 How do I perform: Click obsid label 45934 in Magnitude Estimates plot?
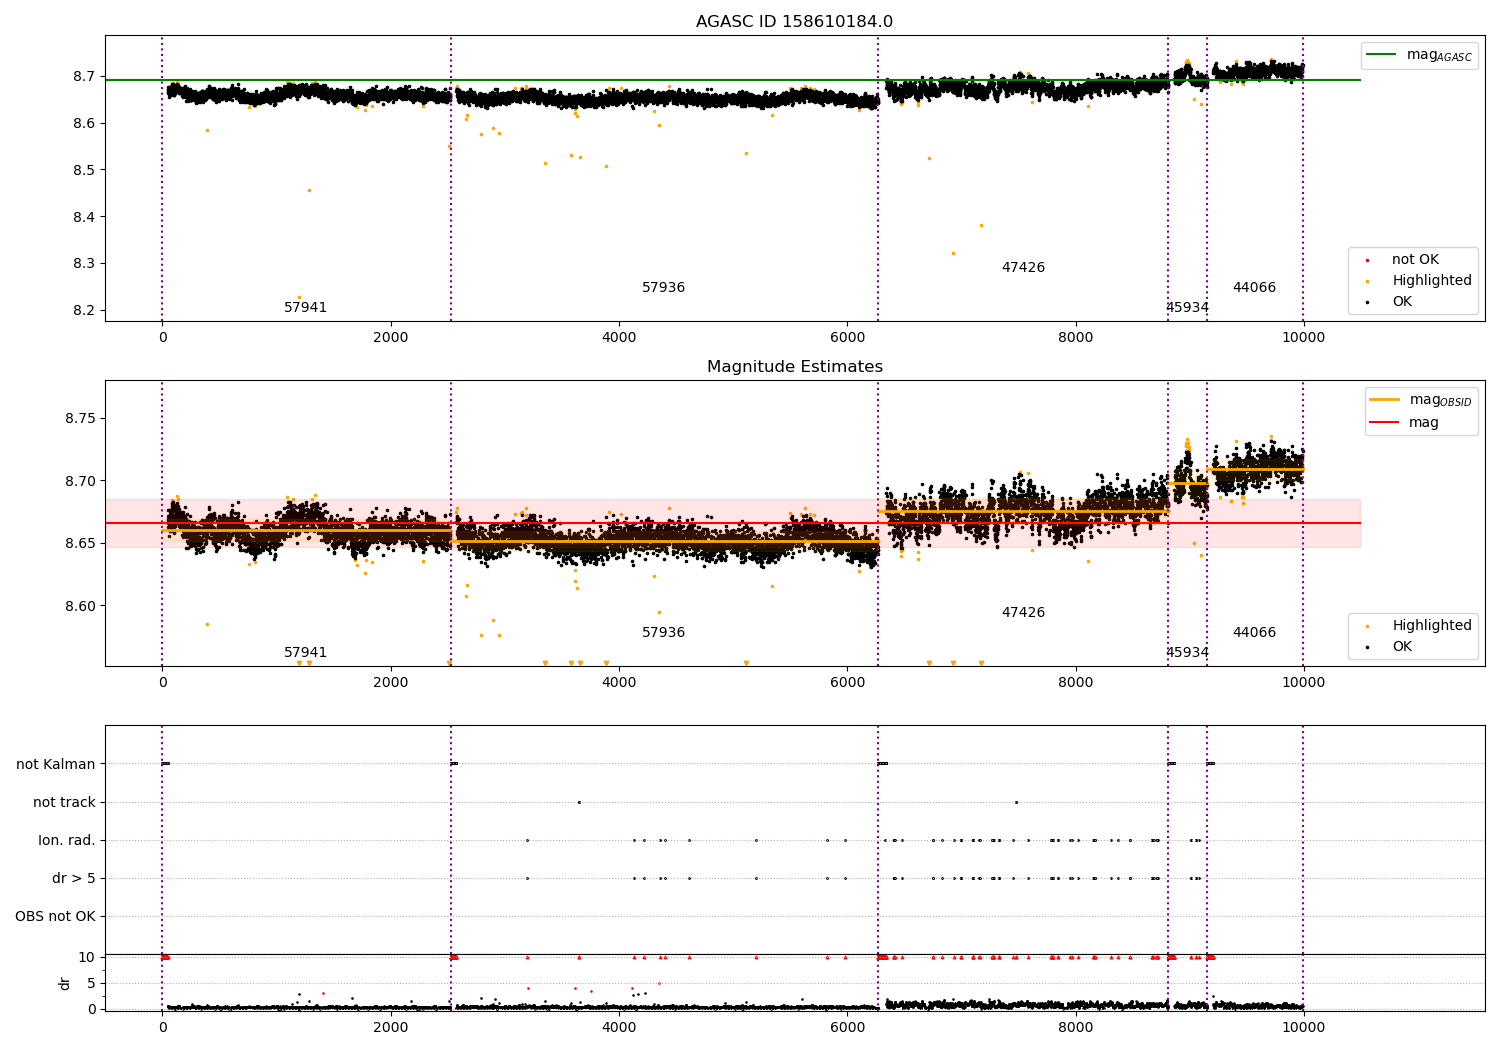[1187, 653]
